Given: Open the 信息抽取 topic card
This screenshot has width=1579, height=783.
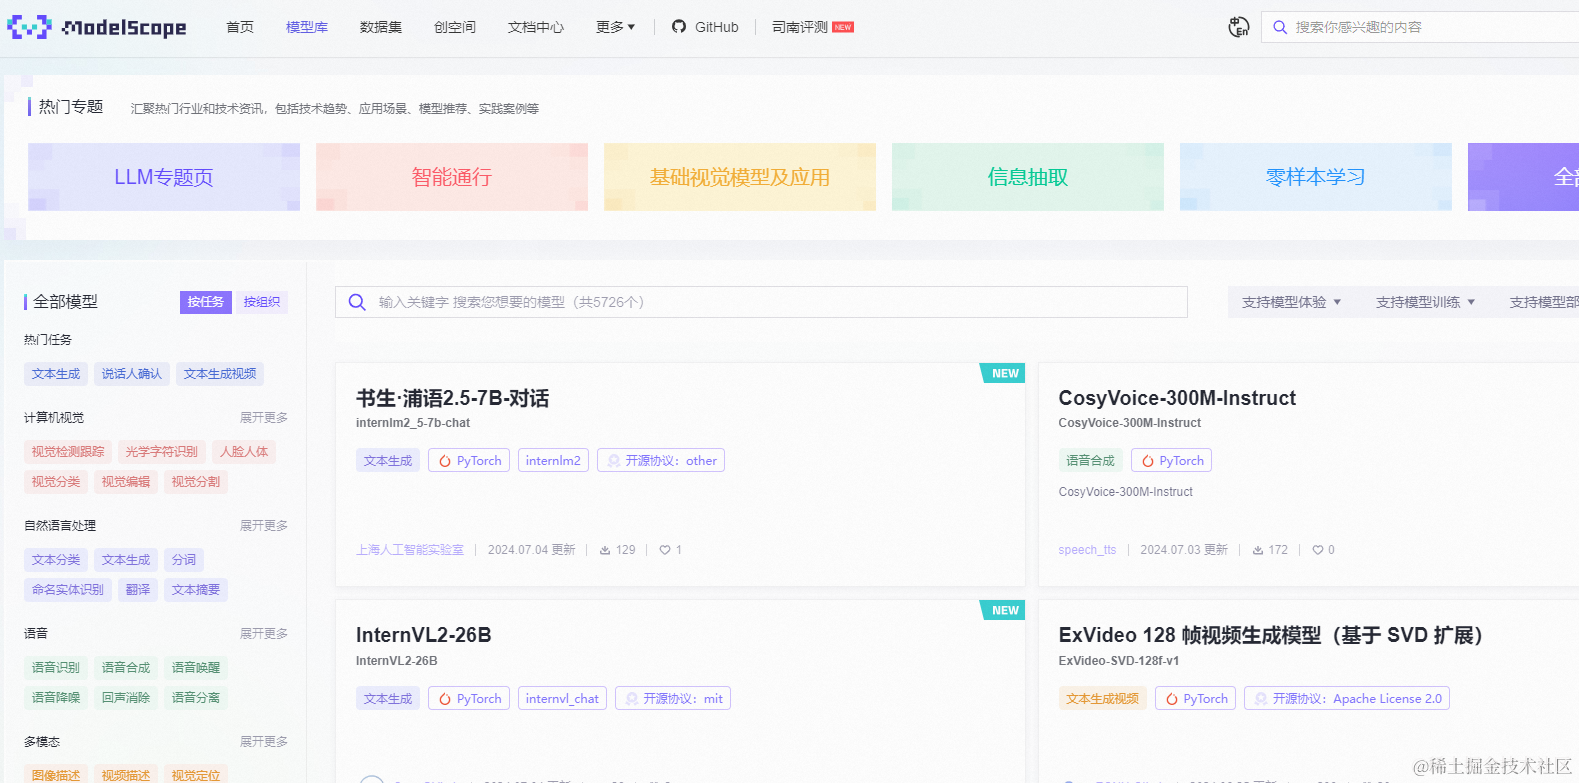Looking at the screenshot, I should tap(1028, 177).
